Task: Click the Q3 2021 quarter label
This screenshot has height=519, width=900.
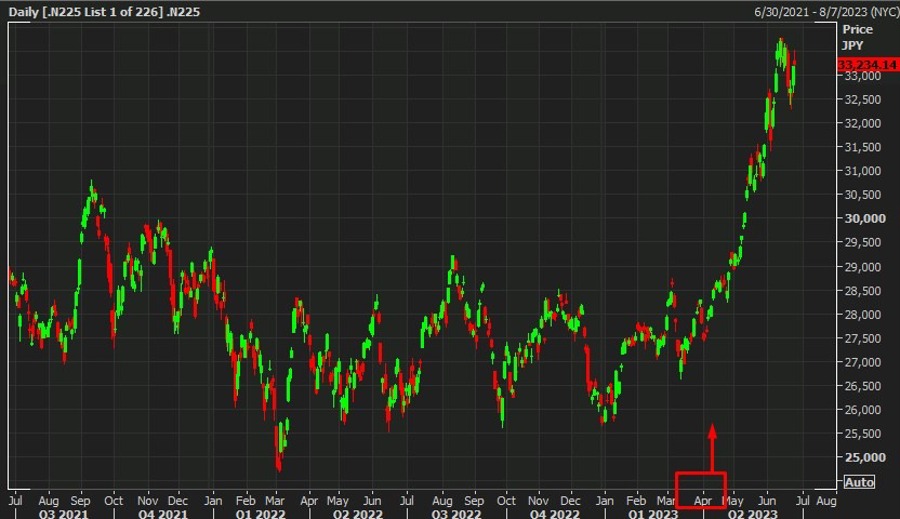Action: point(64,514)
